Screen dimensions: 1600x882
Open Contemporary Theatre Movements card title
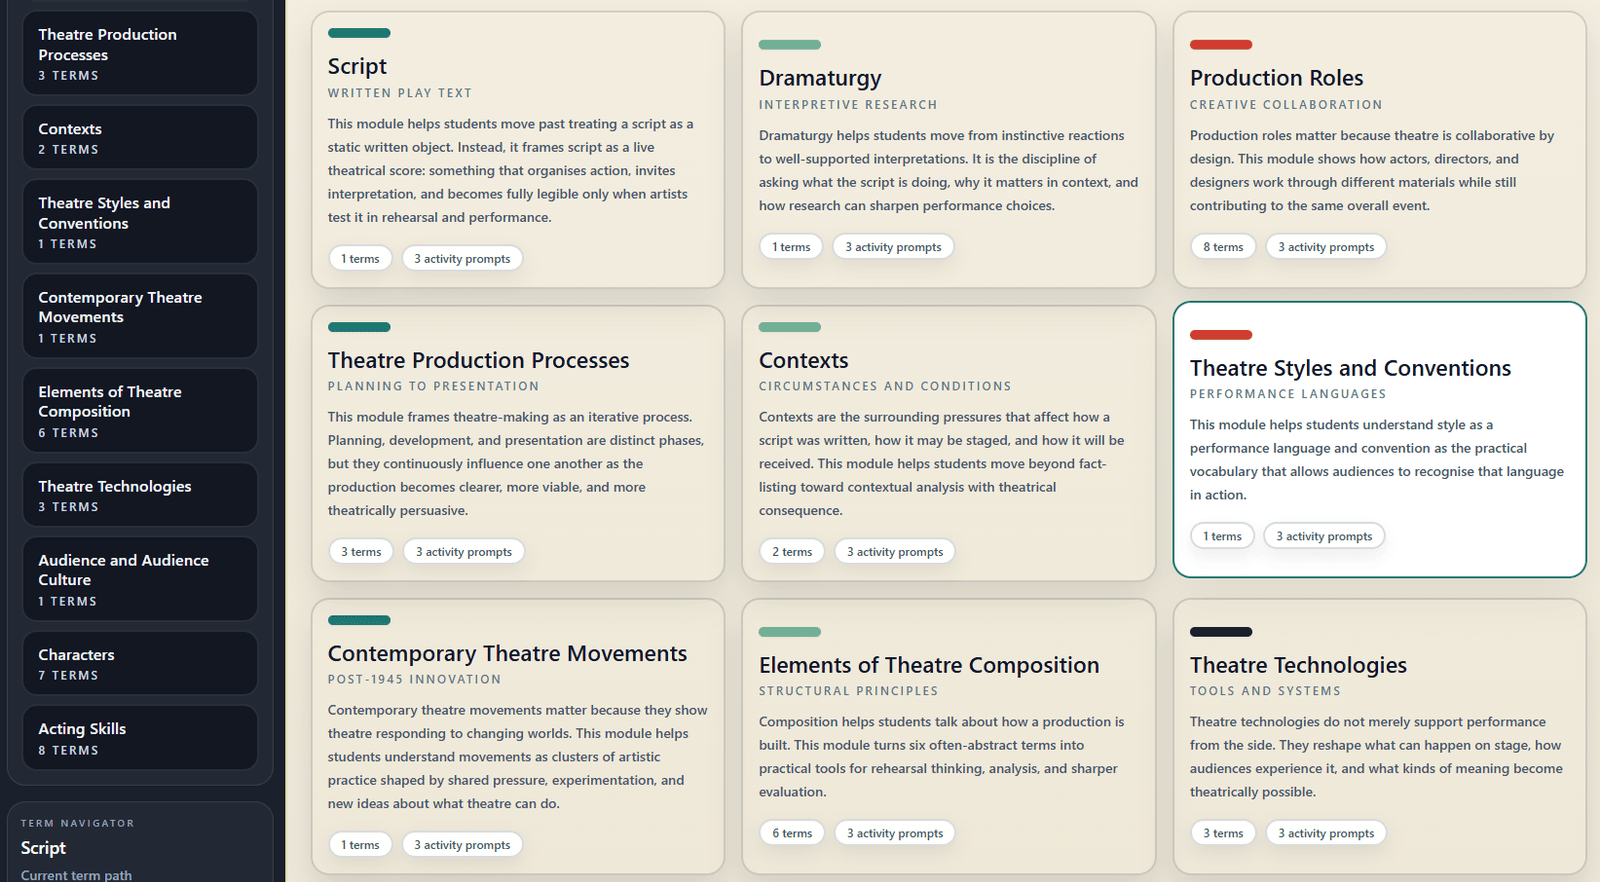click(507, 653)
